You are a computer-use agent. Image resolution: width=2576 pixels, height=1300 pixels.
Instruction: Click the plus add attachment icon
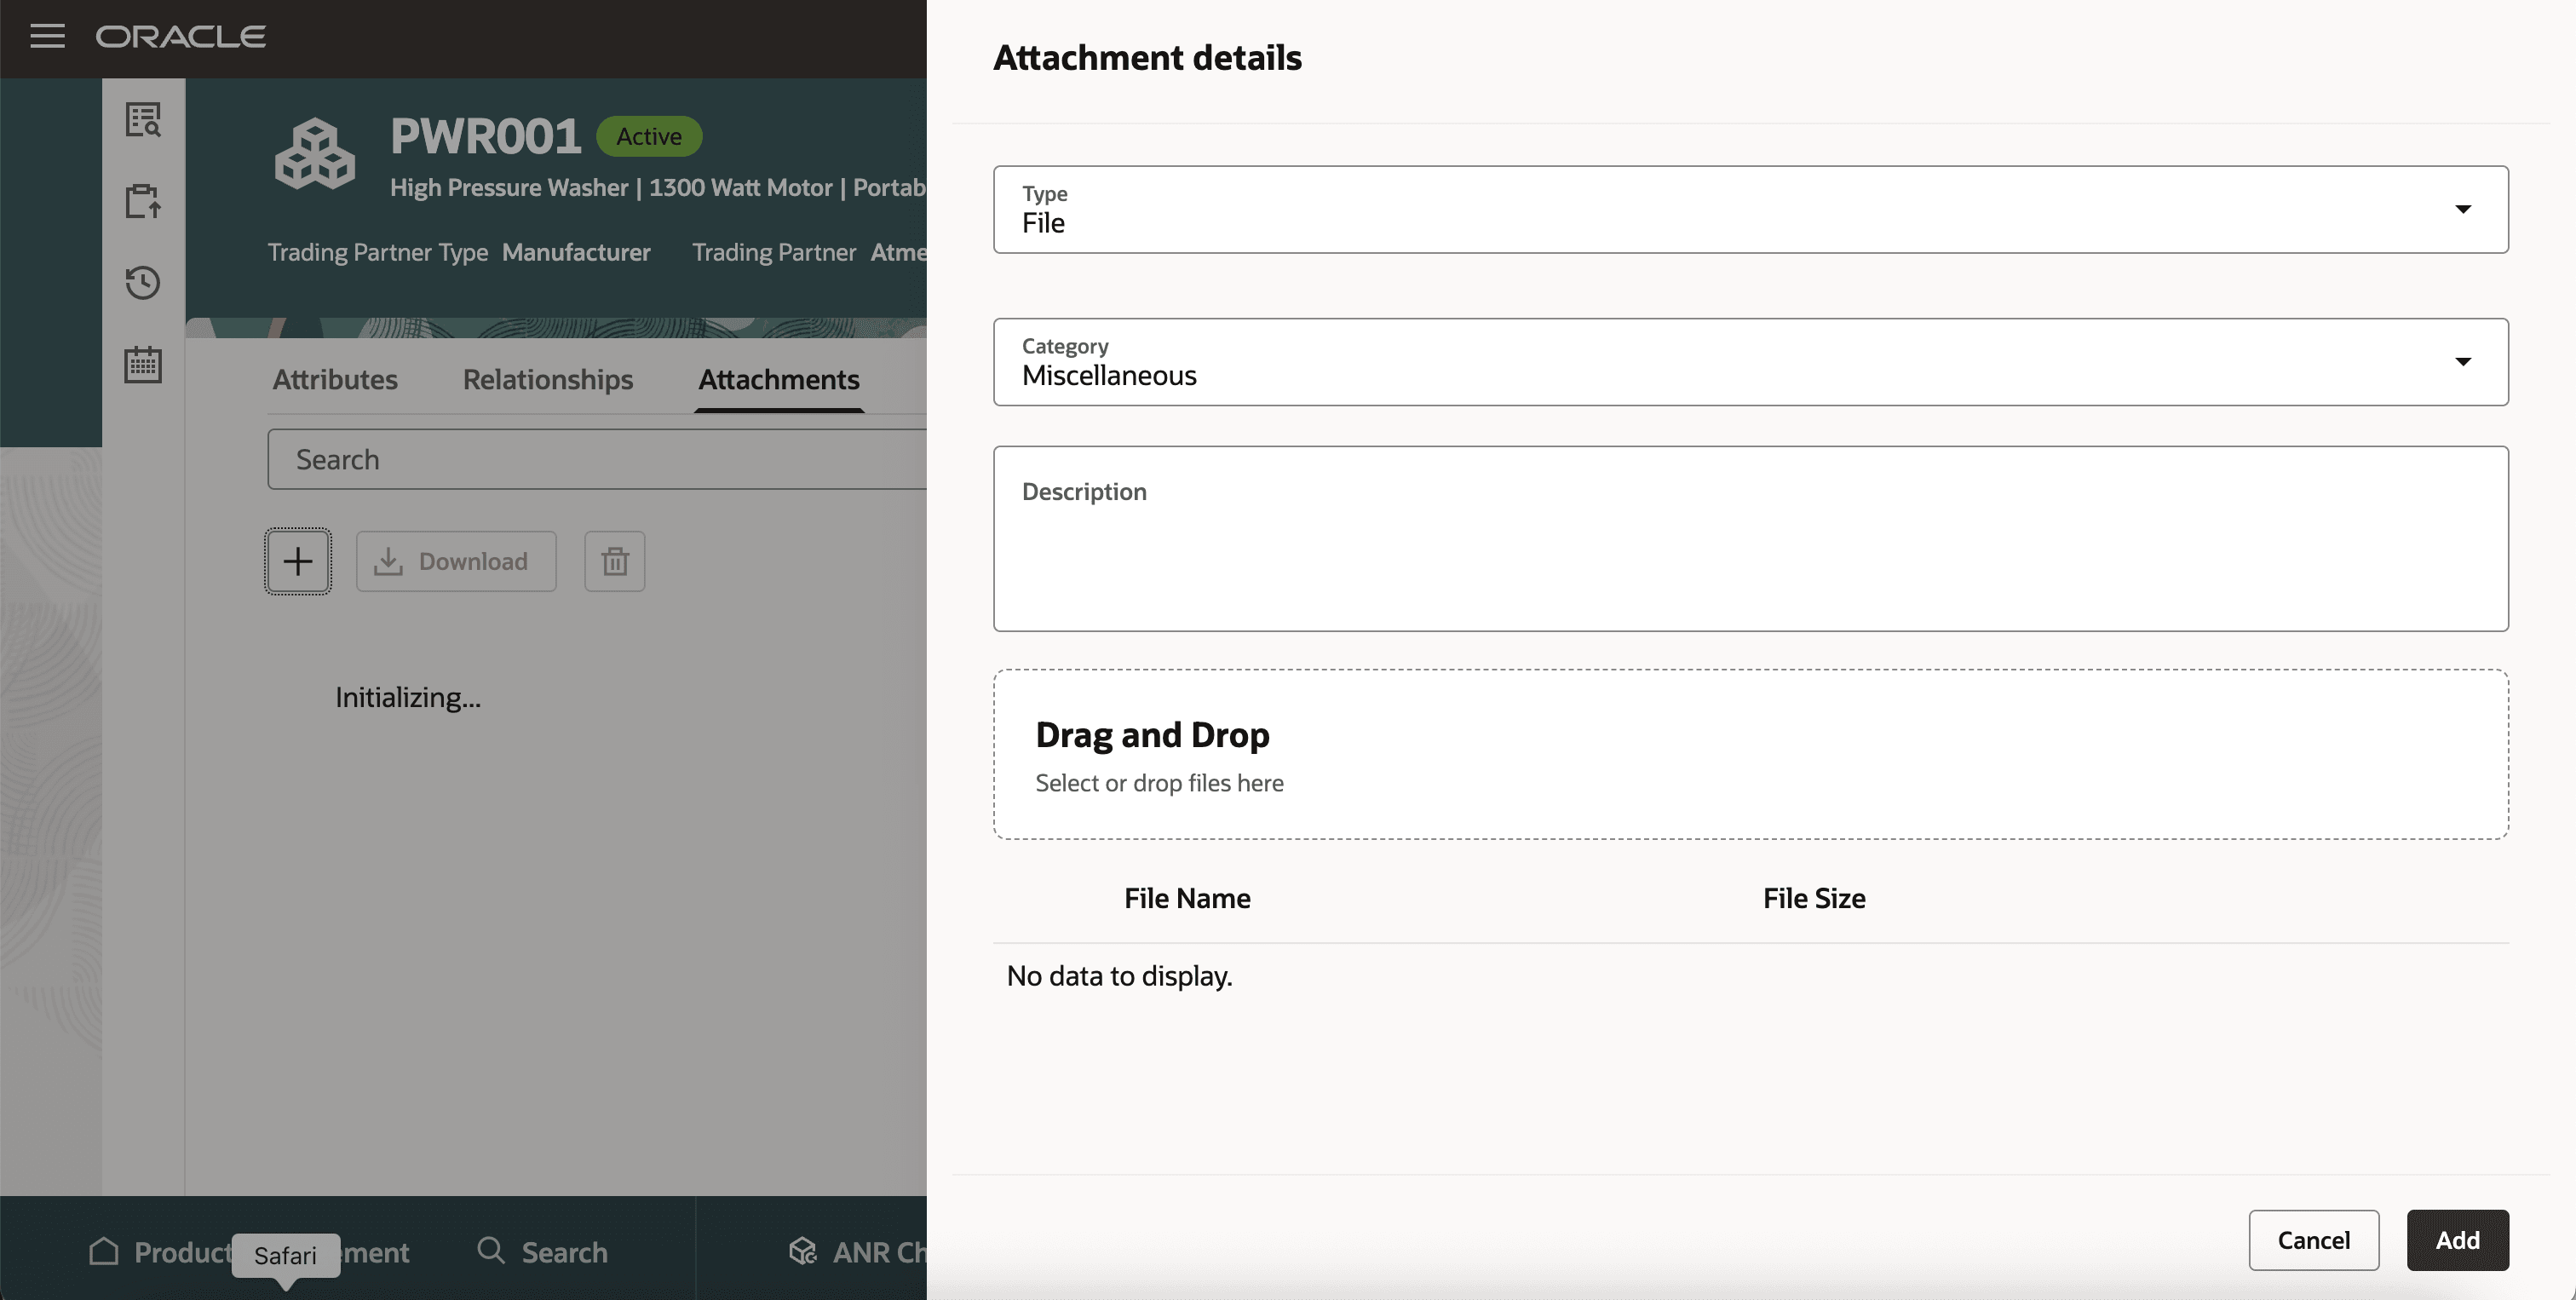(298, 561)
